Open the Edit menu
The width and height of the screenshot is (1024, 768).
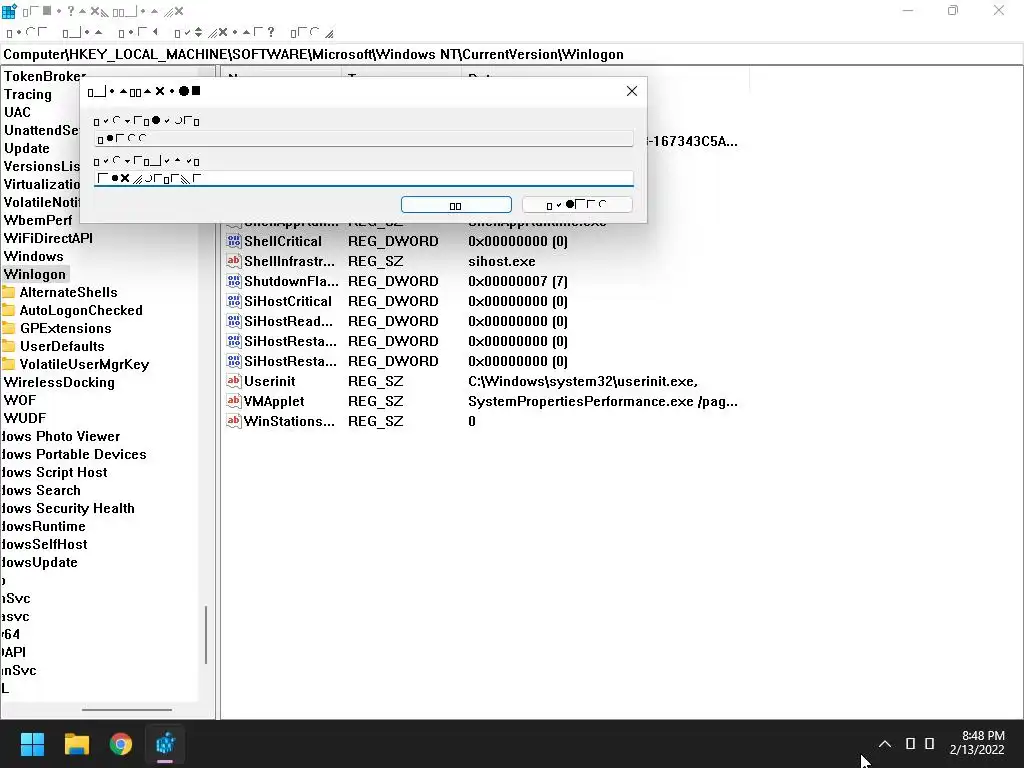pyautogui.click(x=82, y=32)
